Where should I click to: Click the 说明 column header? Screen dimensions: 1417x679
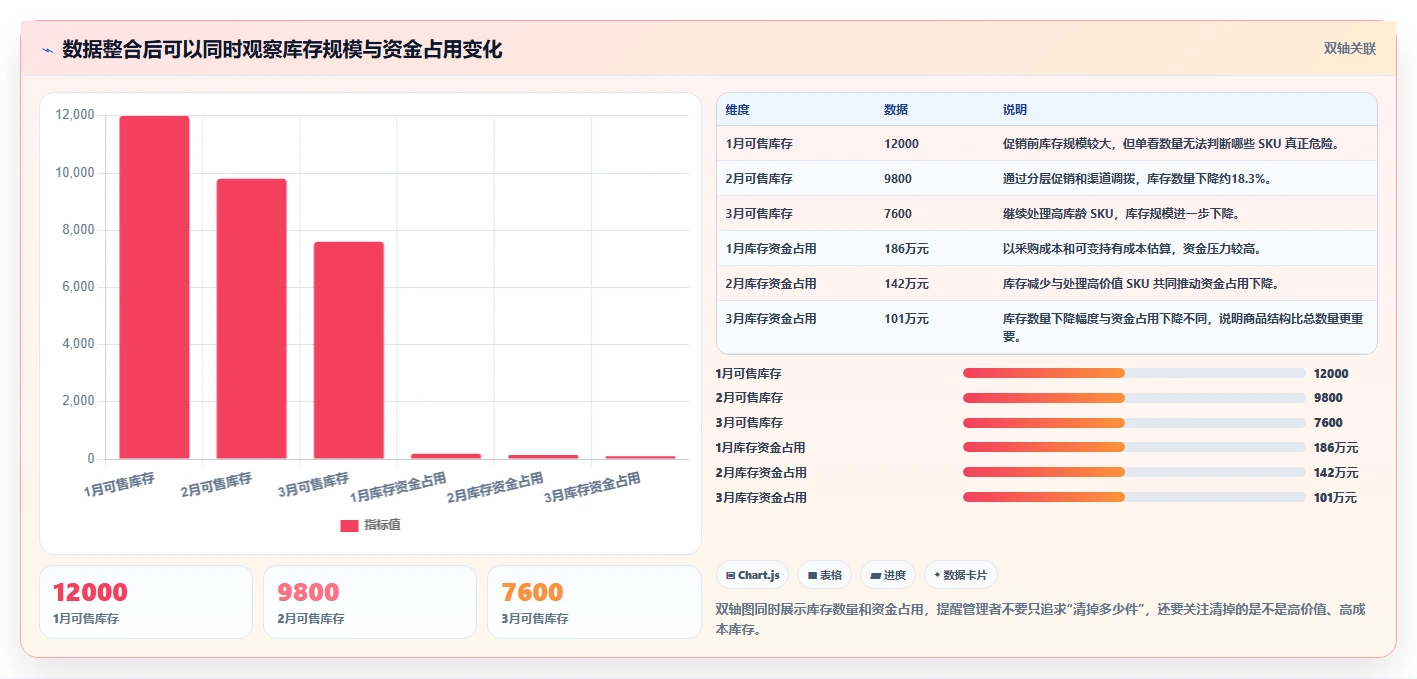click(1015, 110)
